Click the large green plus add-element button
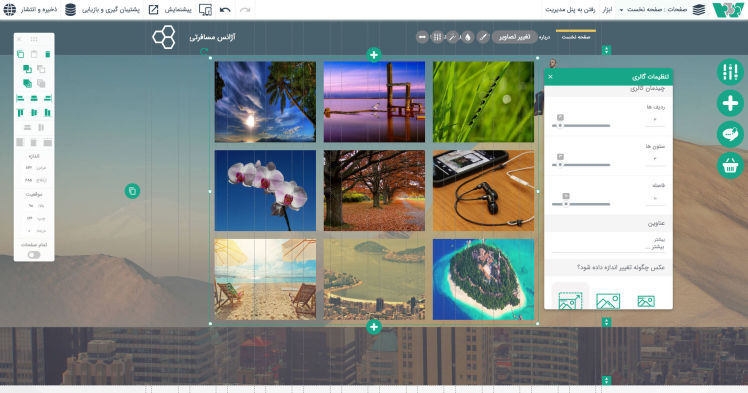 (x=730, y=103)
